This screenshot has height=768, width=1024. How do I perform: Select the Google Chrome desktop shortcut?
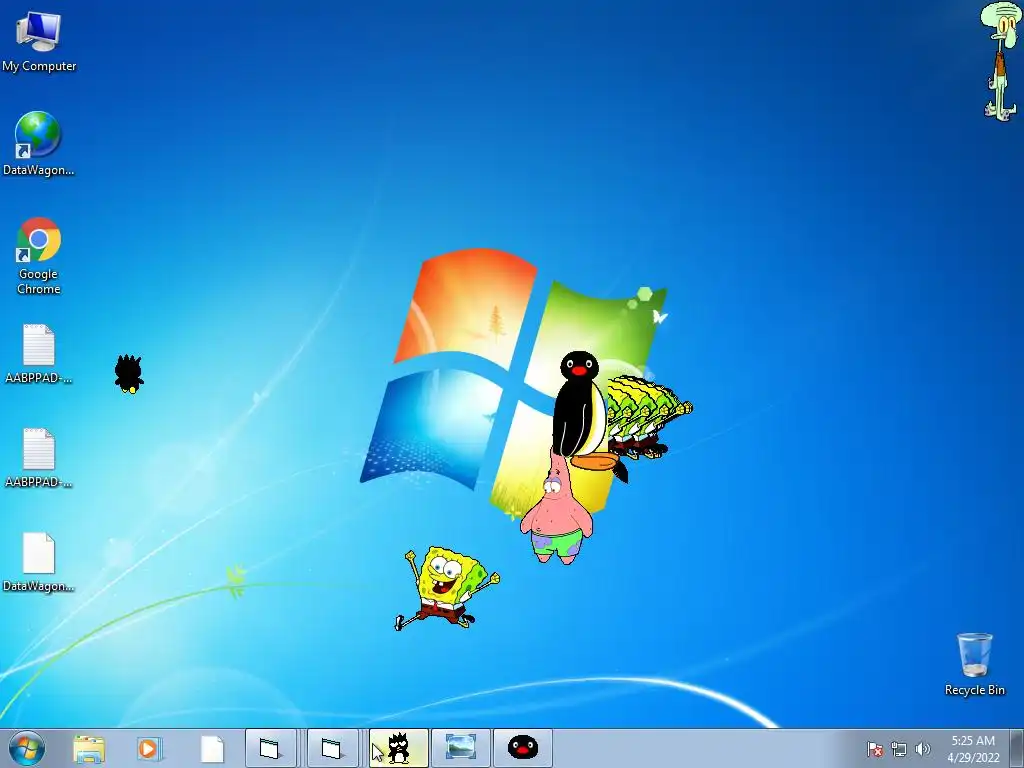tap(39, 256)
